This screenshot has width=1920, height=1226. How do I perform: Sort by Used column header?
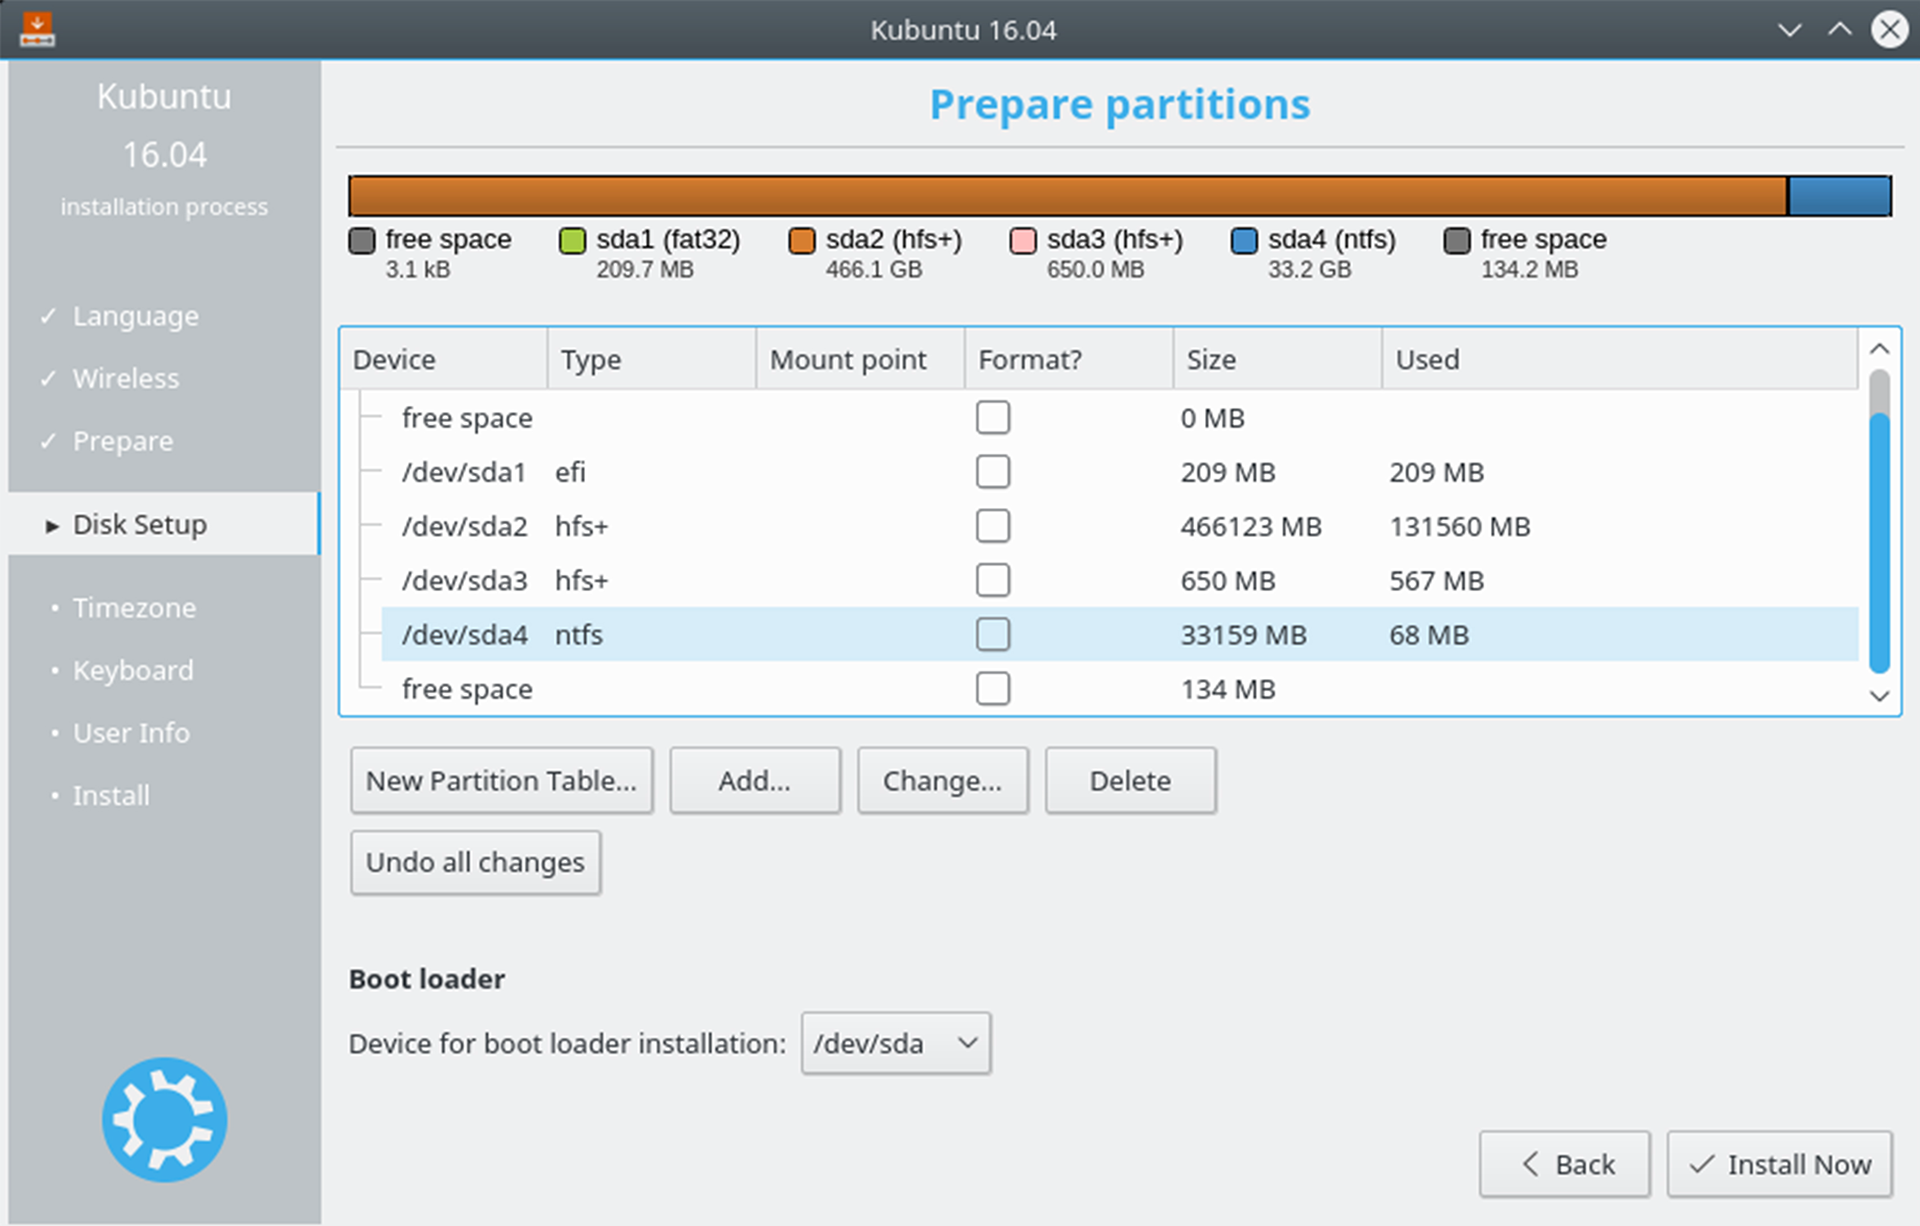(1620, 359)
